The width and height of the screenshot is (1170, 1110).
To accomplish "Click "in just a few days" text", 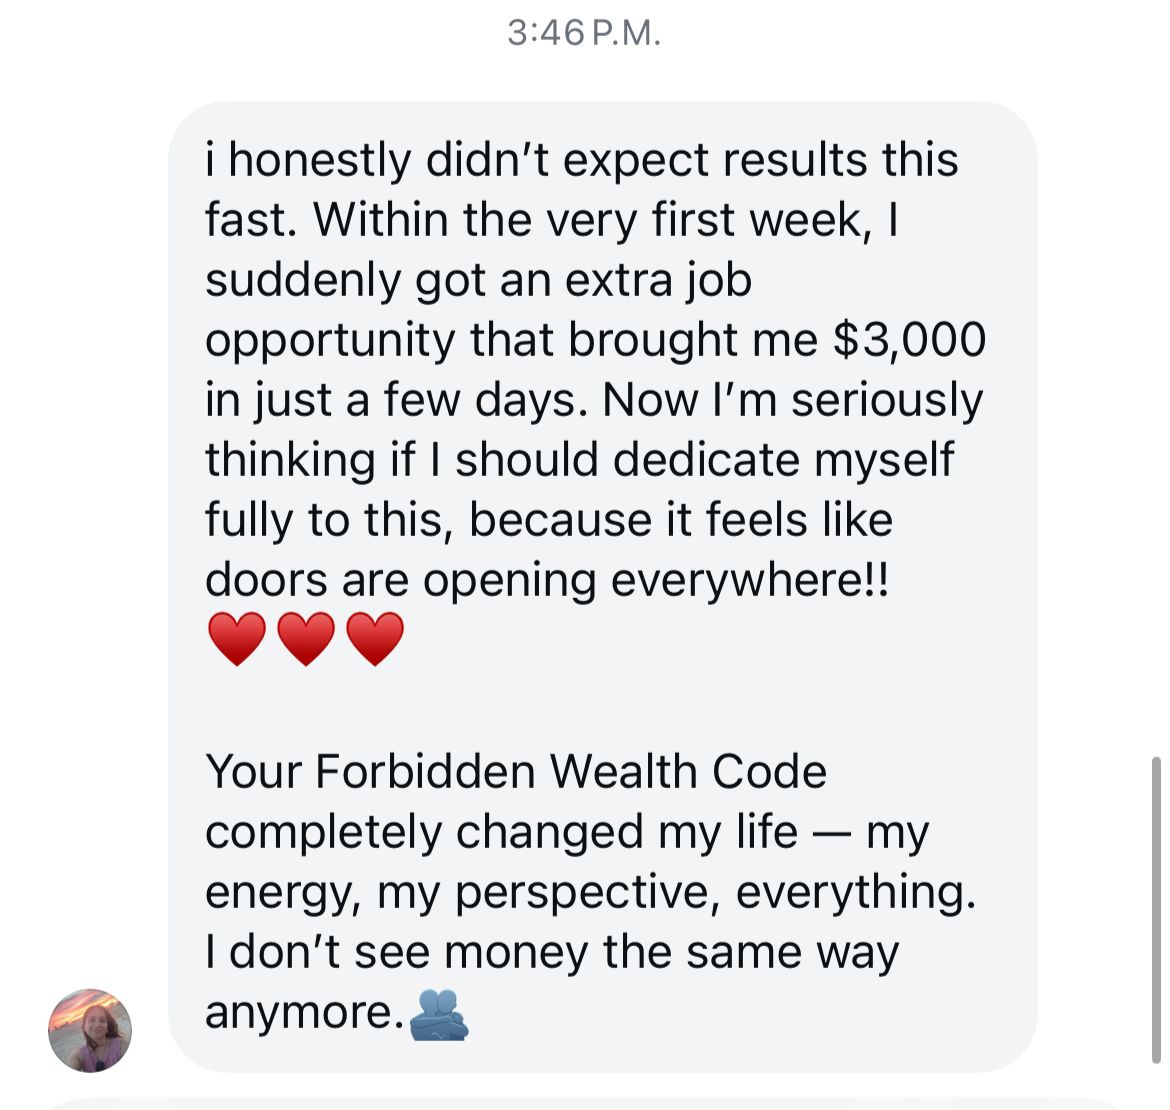I will [x=391, y=400].
